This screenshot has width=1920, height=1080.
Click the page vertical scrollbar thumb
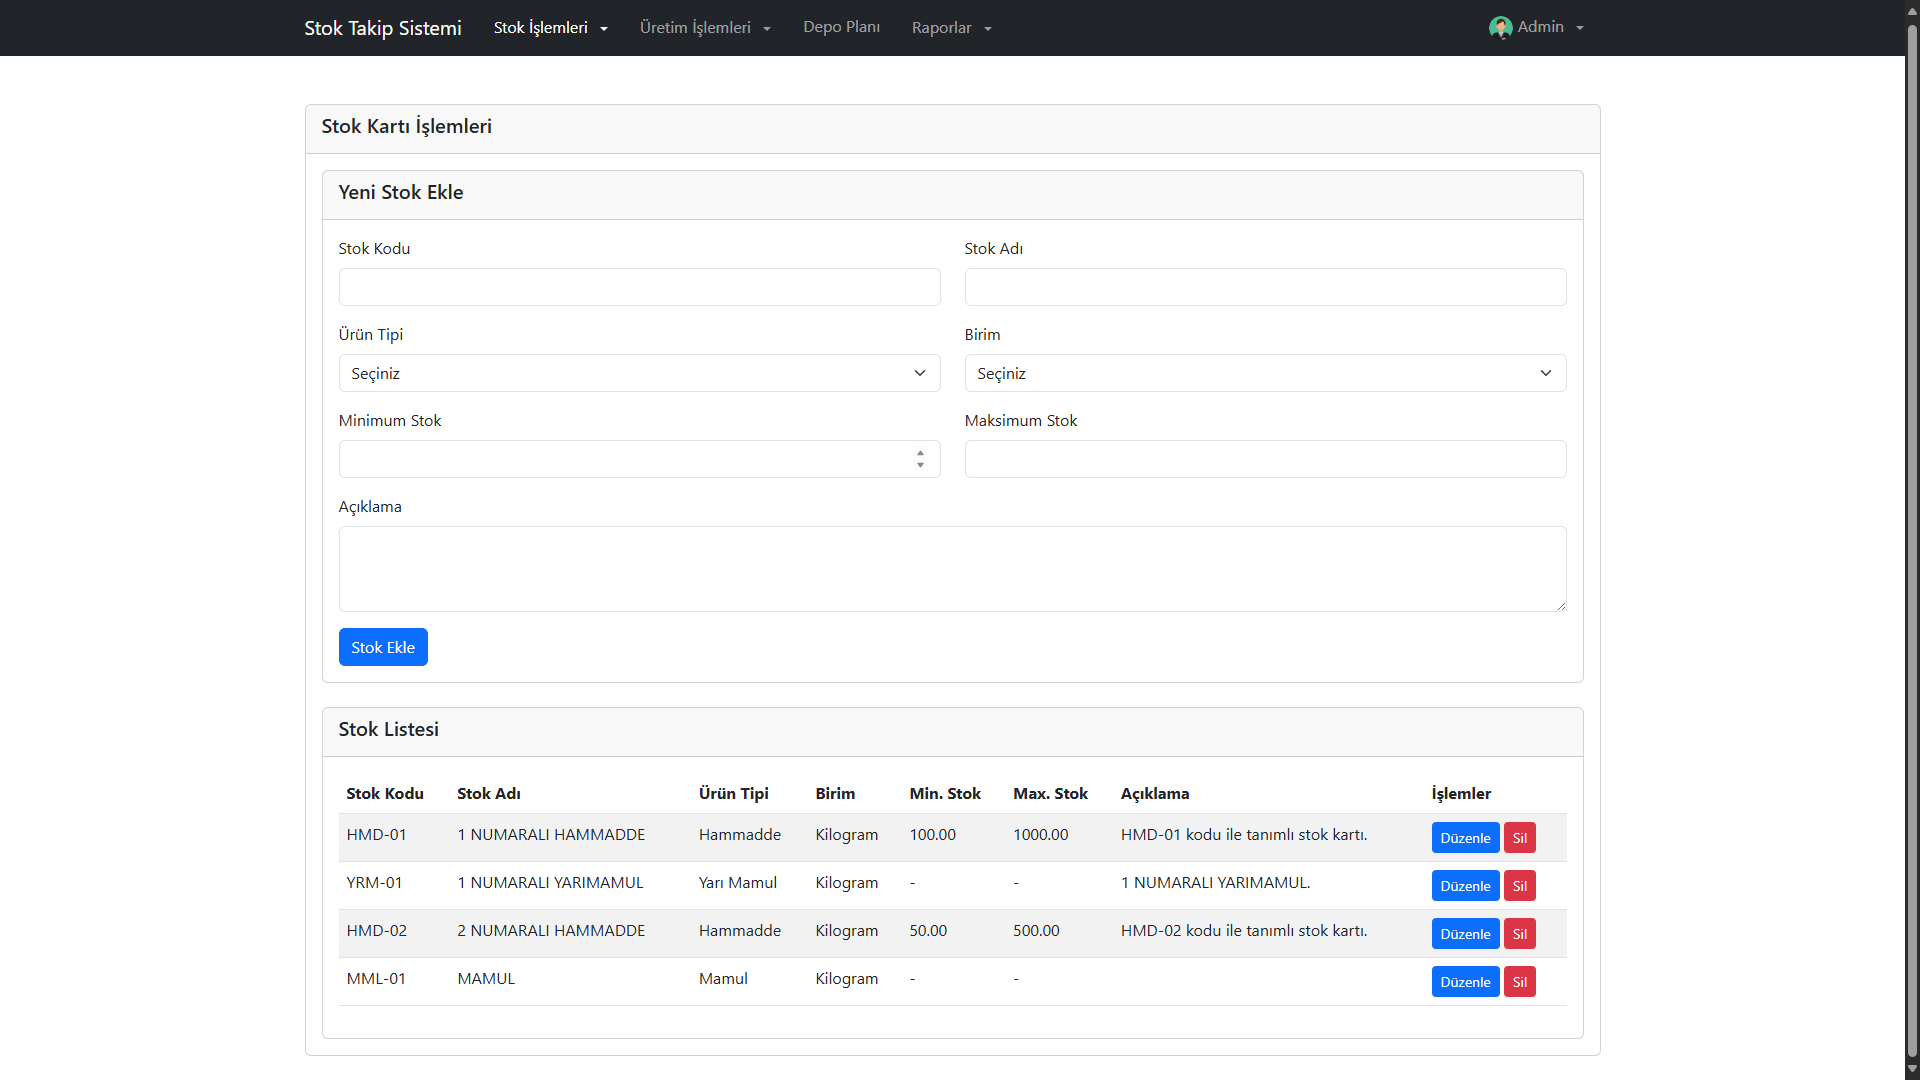click(x=1912, y=540)
